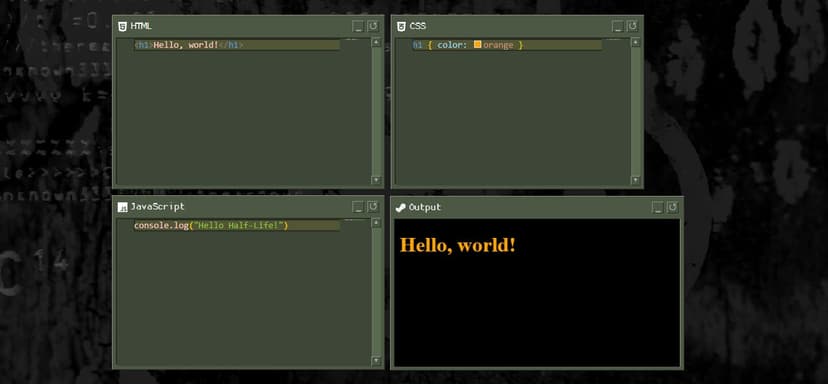
Task: Click the scroll down arrow in JavaScript editor
Action: 377,361
